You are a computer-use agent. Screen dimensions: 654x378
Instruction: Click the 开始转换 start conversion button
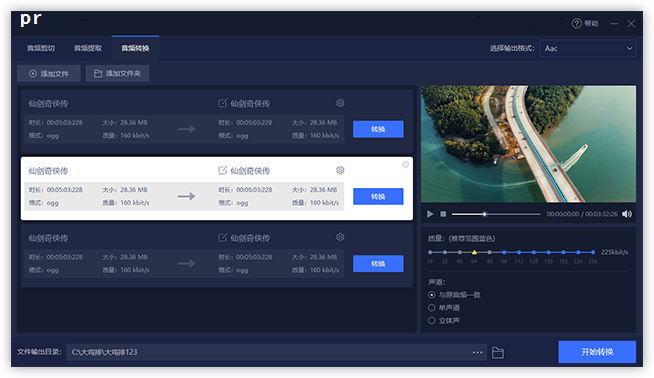pyautogui.click(x=597, y=352)
